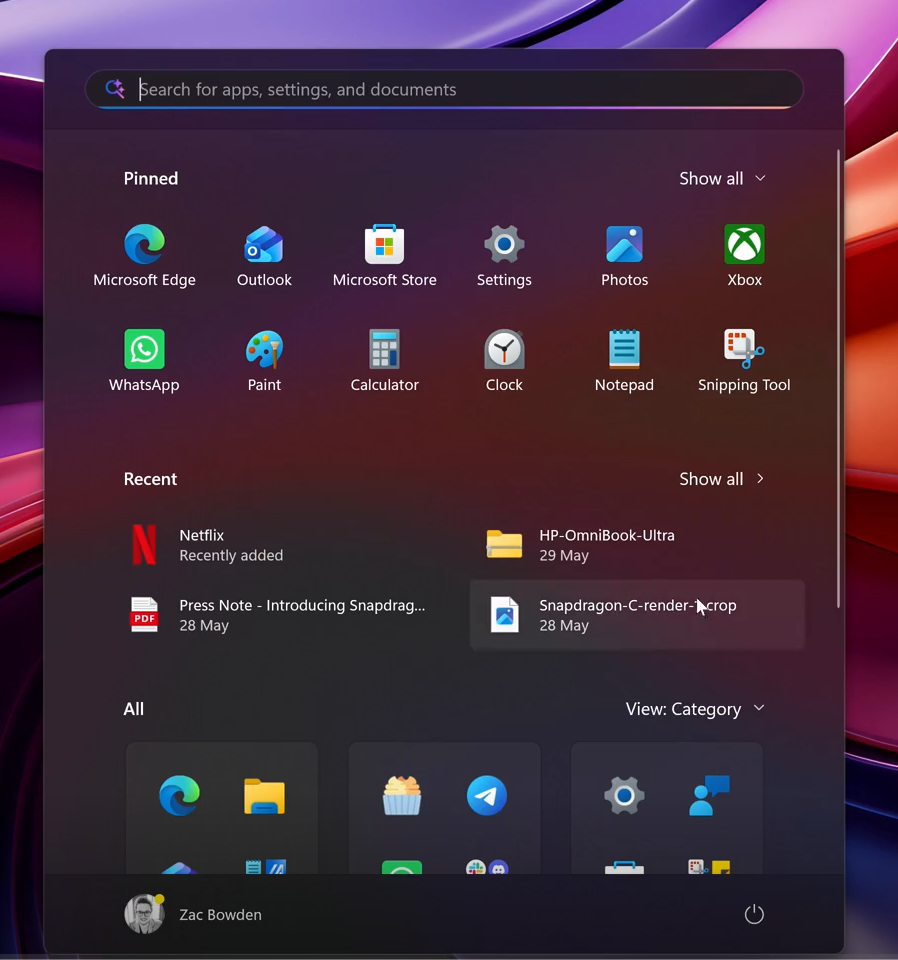Viewport: 898px width, 960px height.
Task: Click the "29 May" date label
Action: point(564,555)
